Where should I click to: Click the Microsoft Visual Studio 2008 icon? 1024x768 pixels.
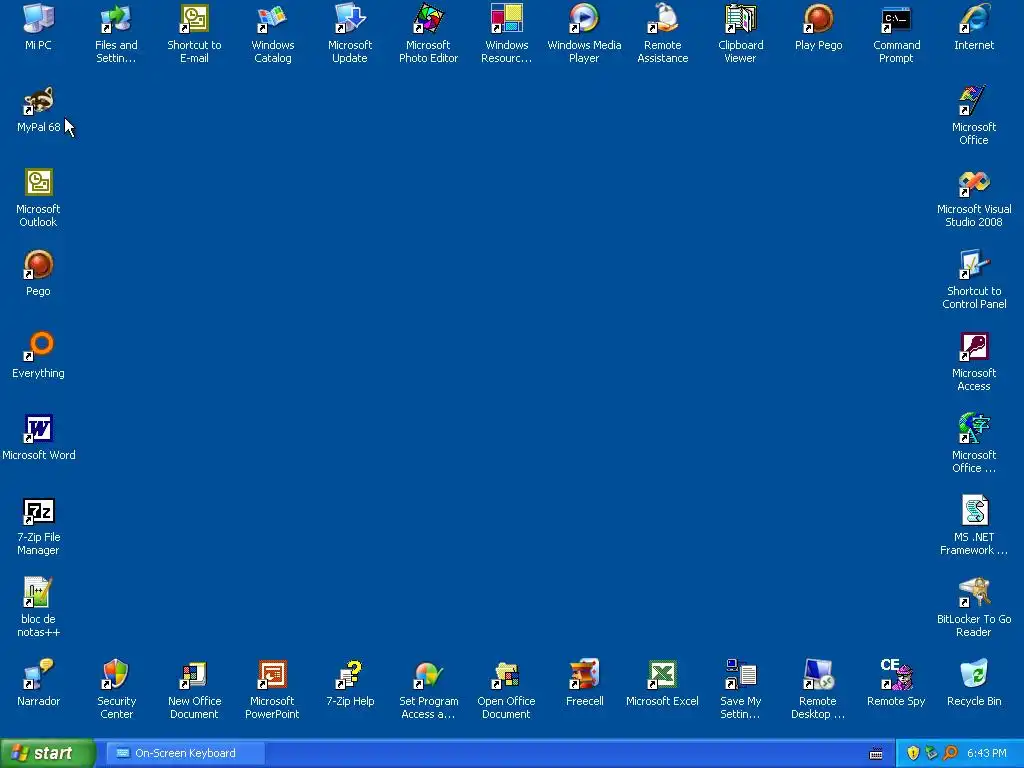[x=974, y=183]
